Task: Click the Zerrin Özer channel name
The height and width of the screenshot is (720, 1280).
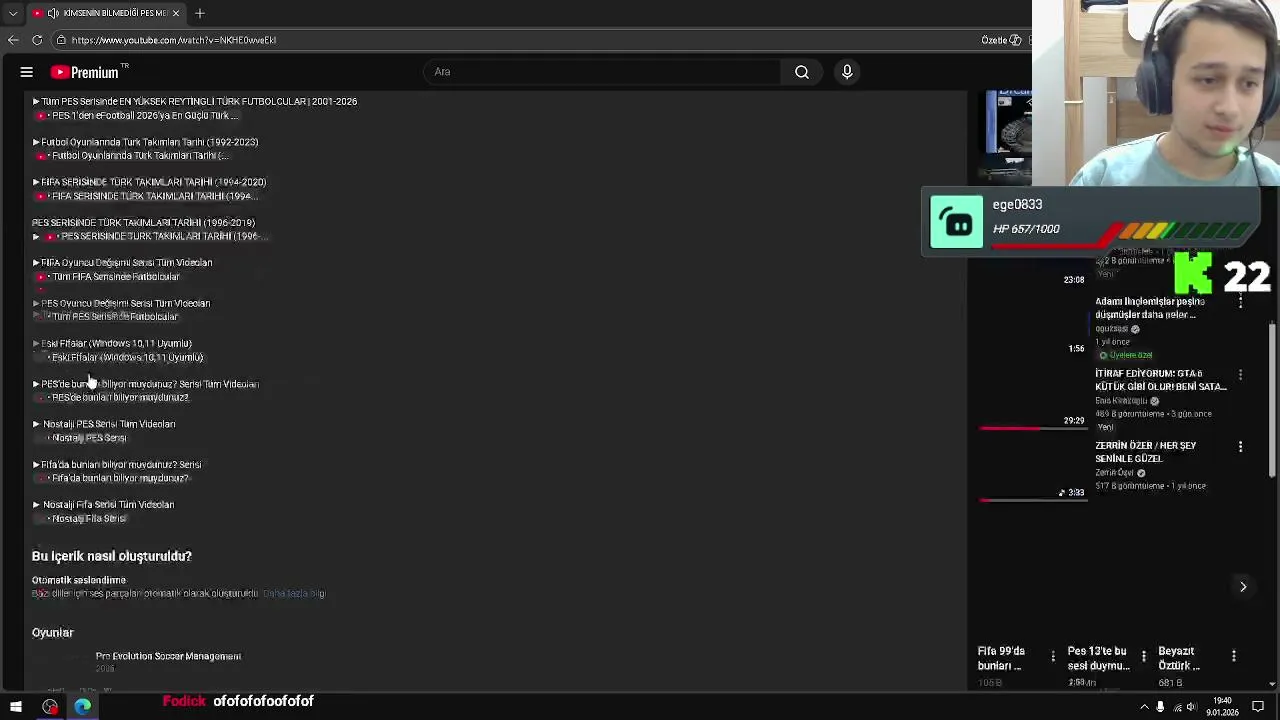Action: (x=1115, y=473)
